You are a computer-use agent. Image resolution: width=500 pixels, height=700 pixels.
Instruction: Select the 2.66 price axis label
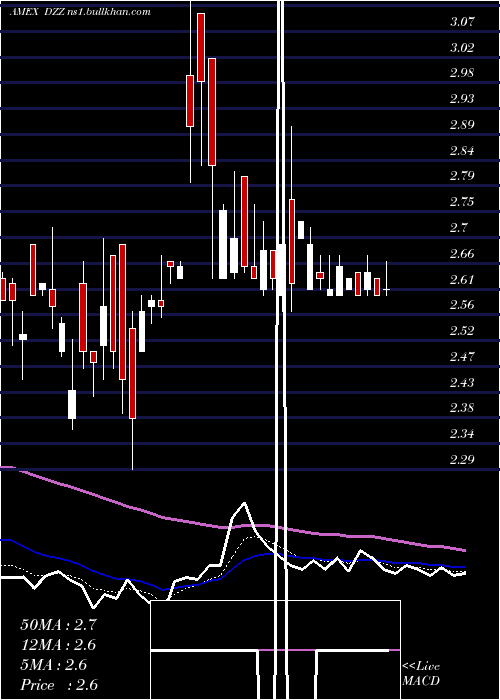(462, 254)
